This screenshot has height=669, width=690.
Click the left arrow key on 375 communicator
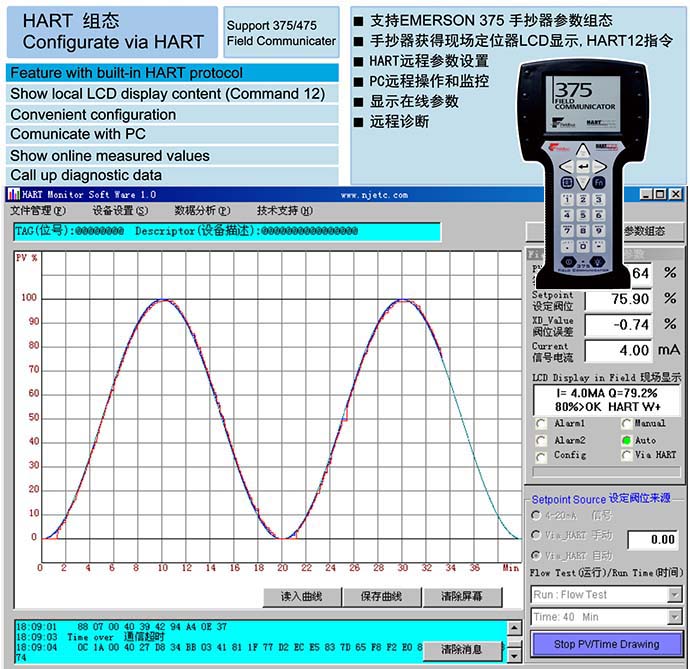pyautogui.click(x=566, y=167)
